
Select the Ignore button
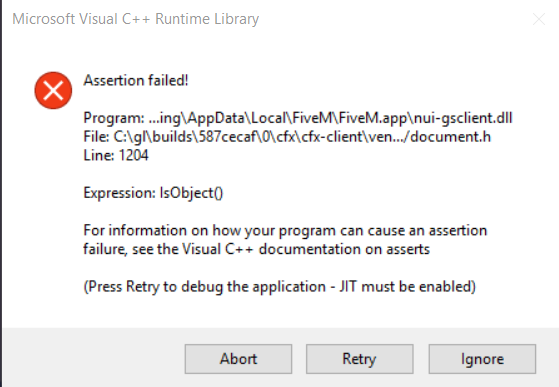482,359
